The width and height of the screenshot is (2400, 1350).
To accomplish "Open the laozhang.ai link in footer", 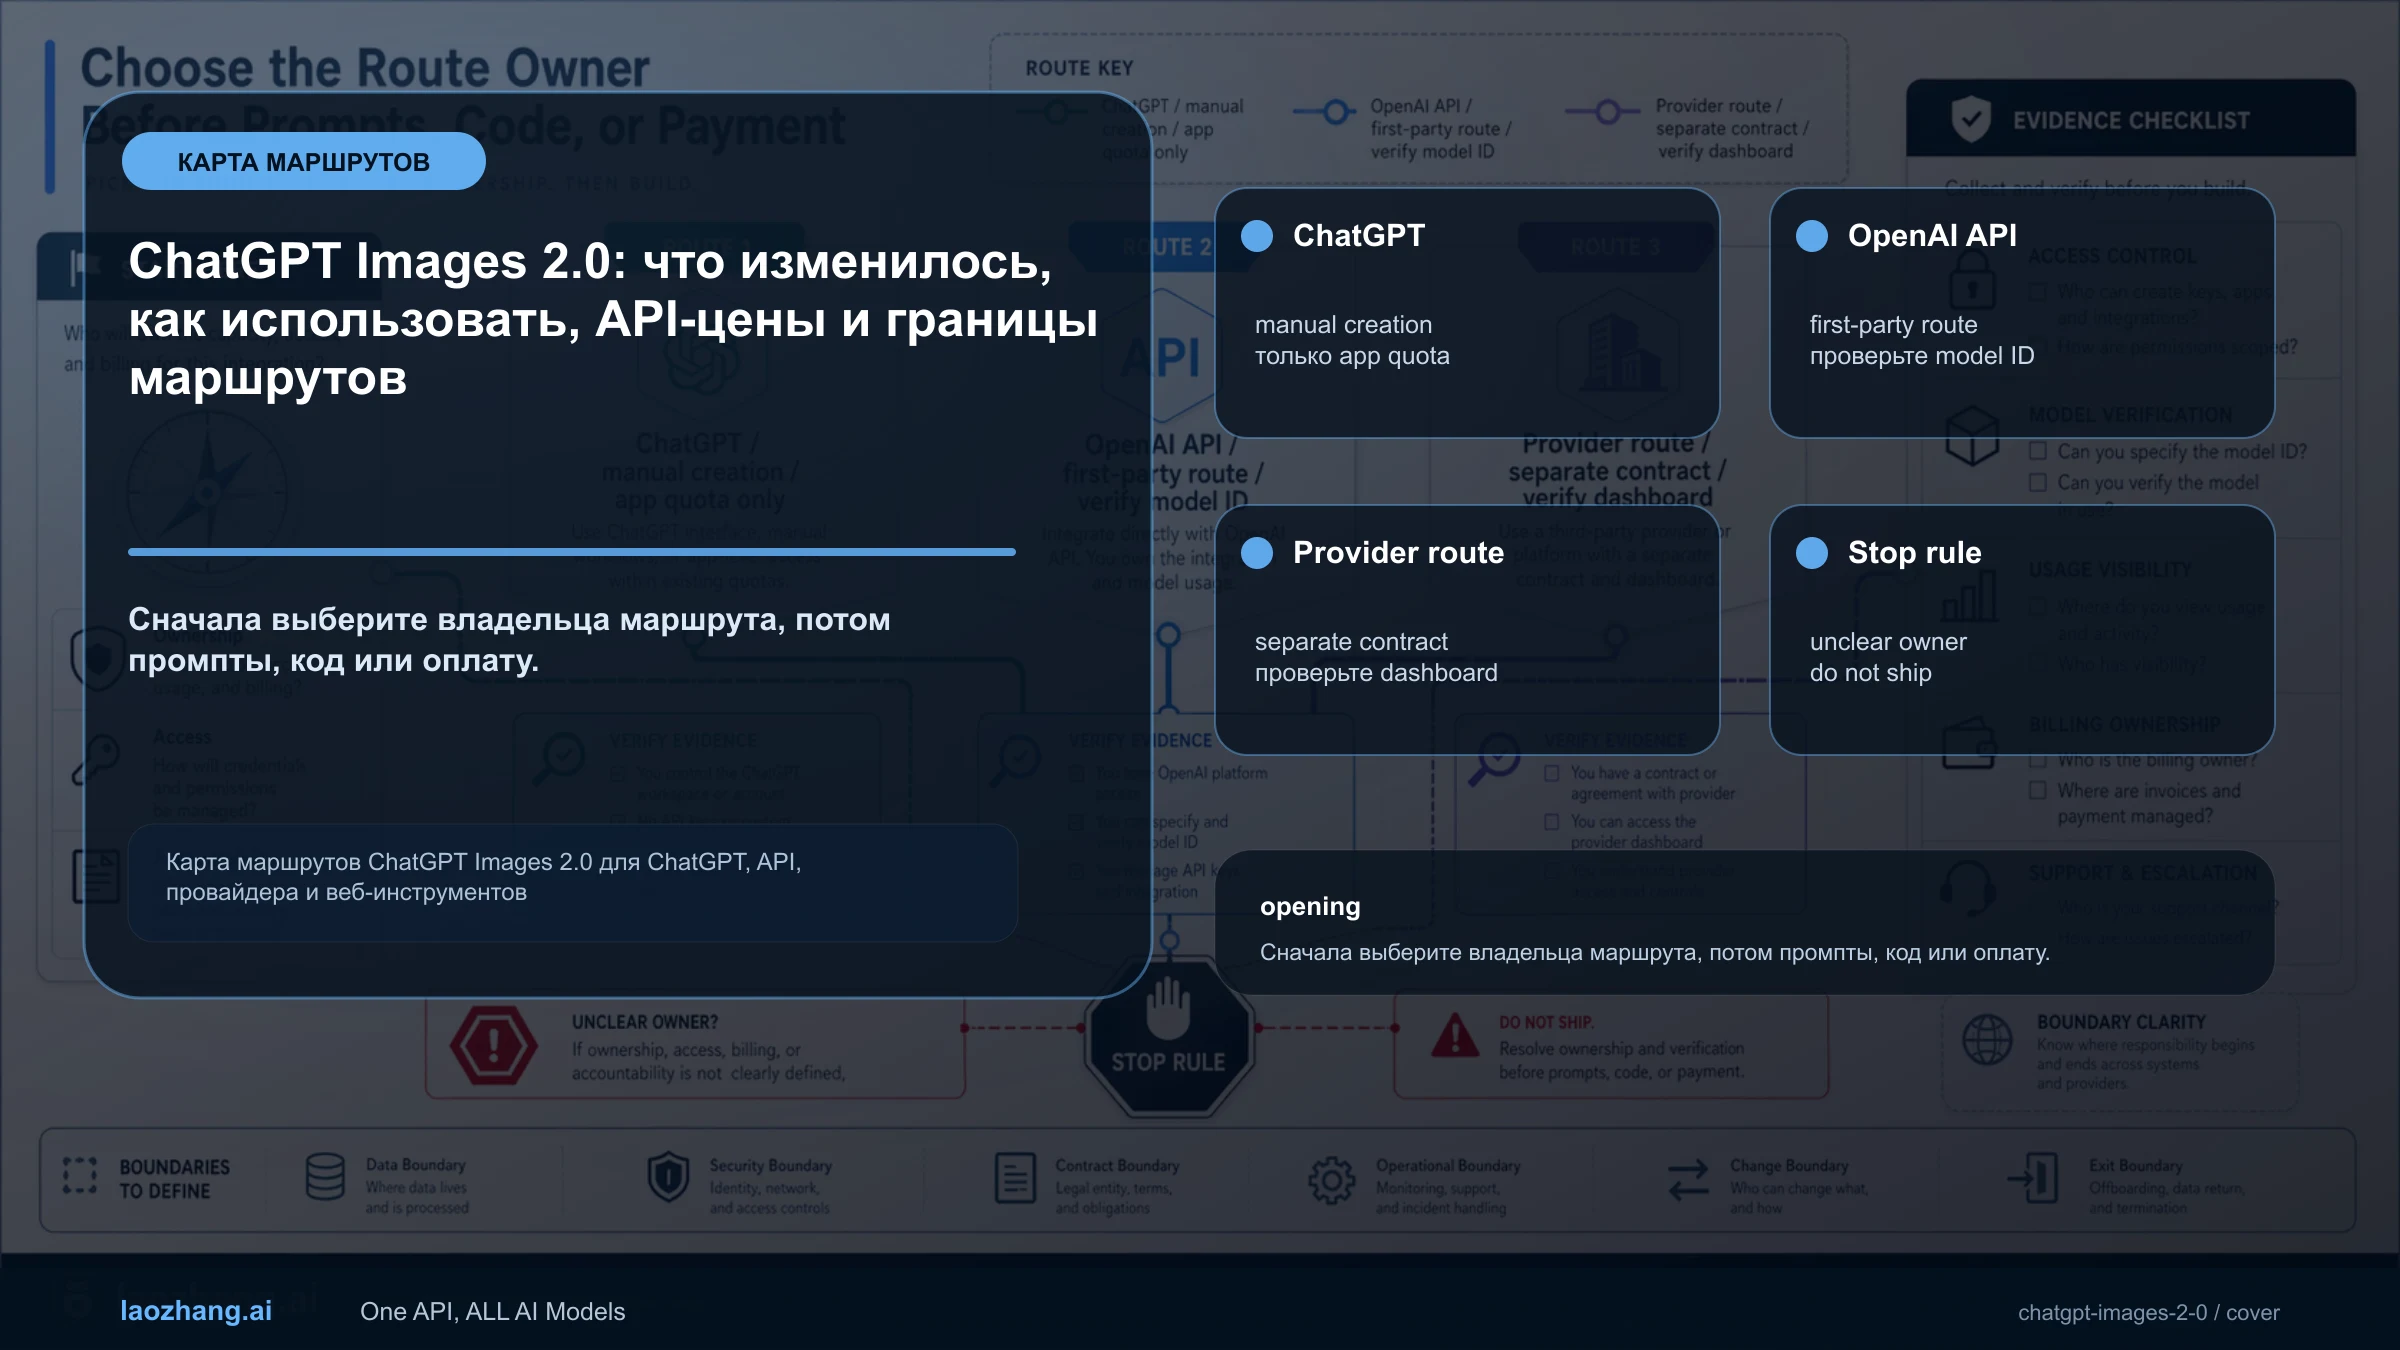I will click(196, 1311).
